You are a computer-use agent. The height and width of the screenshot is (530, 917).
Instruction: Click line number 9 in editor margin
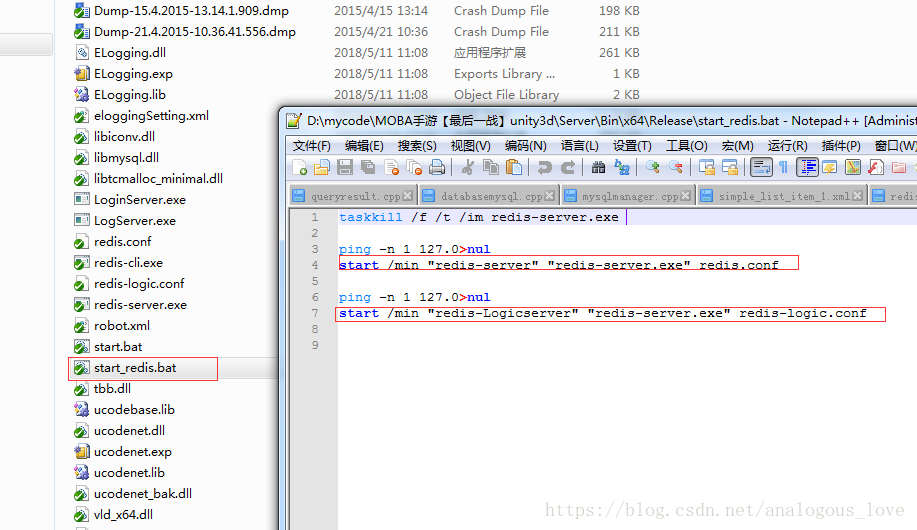point(315,345)
